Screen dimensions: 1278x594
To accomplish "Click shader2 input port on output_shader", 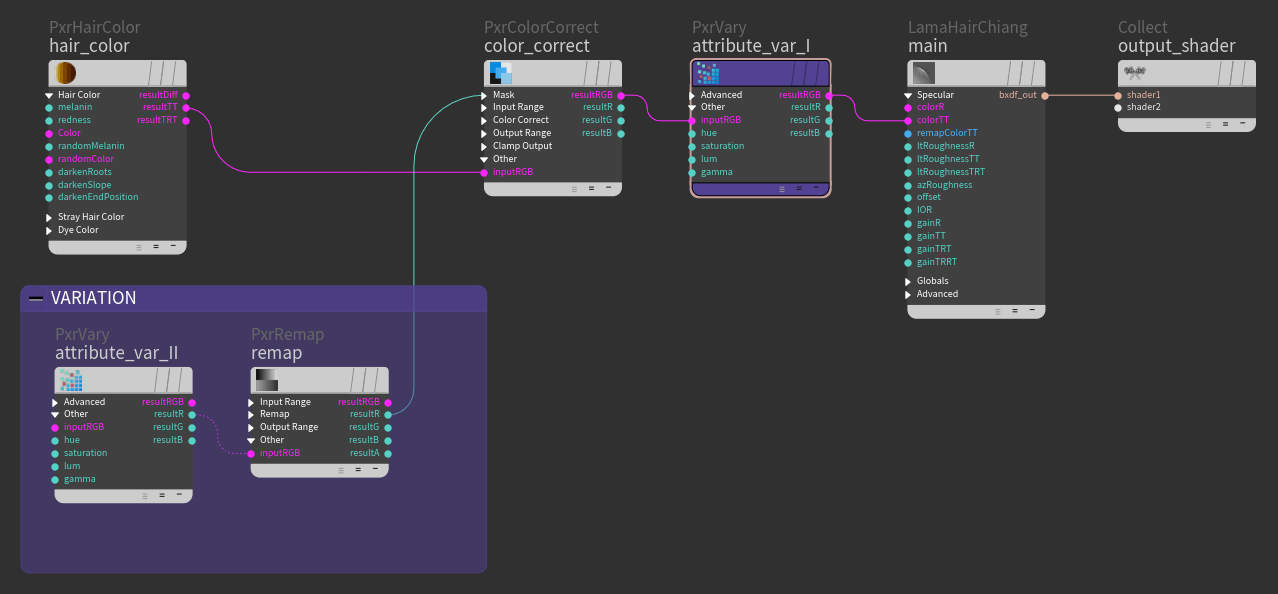I will 1118,107.
